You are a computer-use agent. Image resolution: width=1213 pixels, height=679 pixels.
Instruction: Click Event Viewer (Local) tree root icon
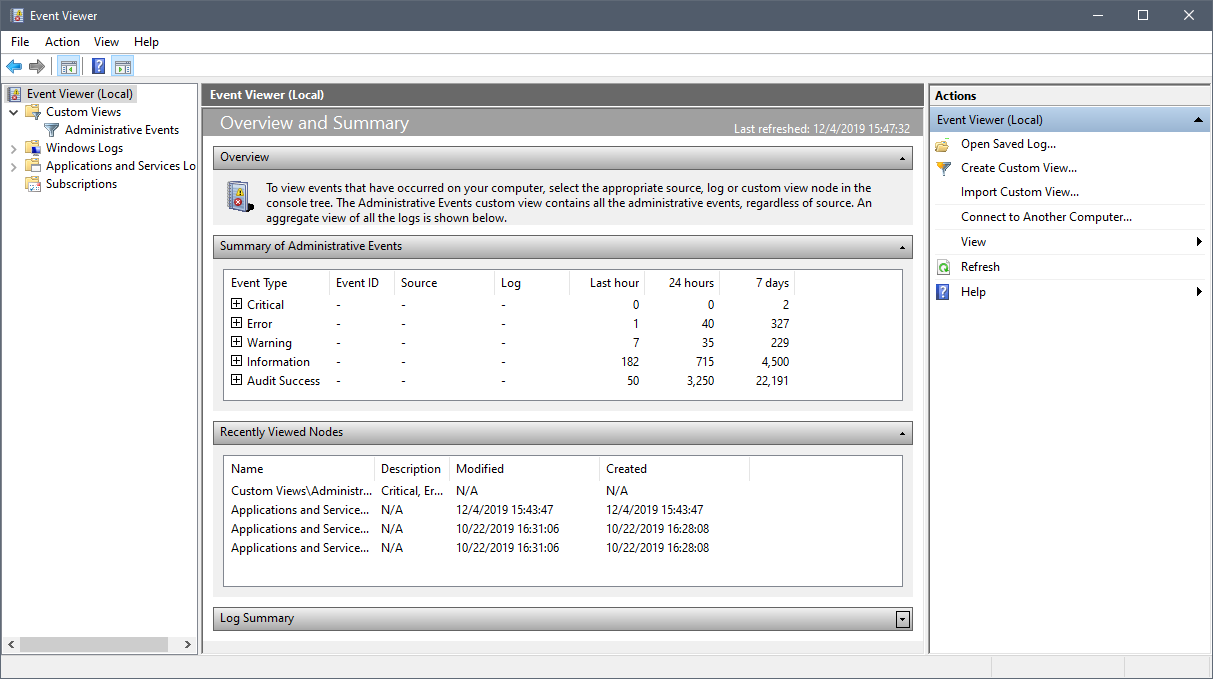pos(14,94)
